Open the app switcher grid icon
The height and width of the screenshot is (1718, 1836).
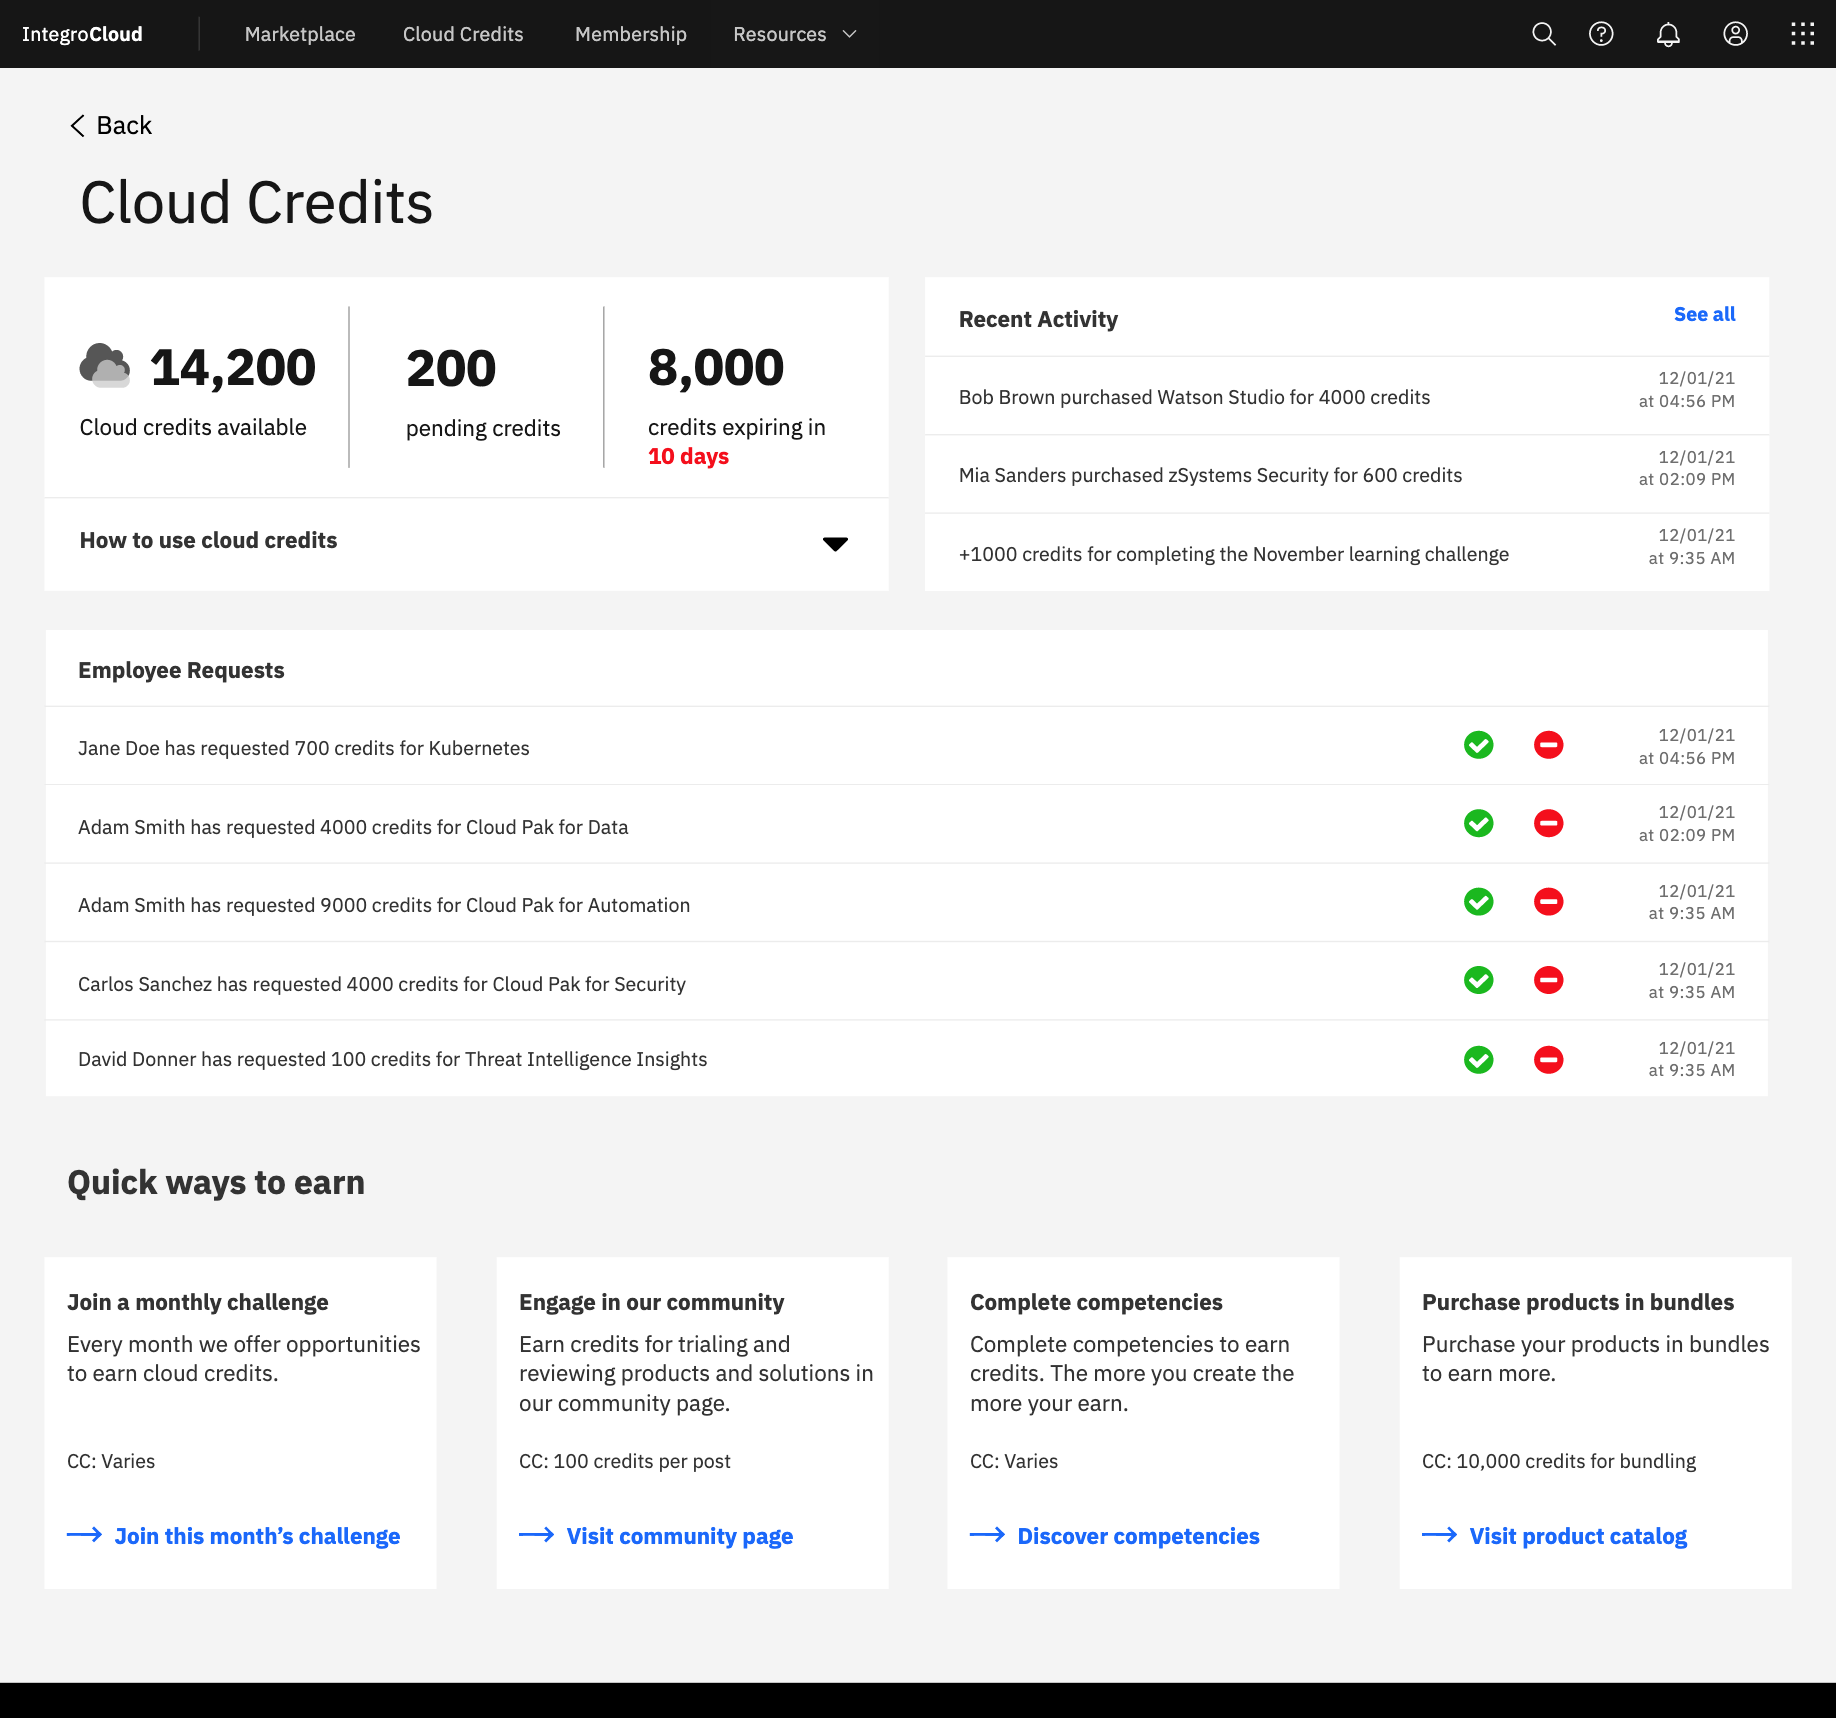click(x=1802, y=34)
